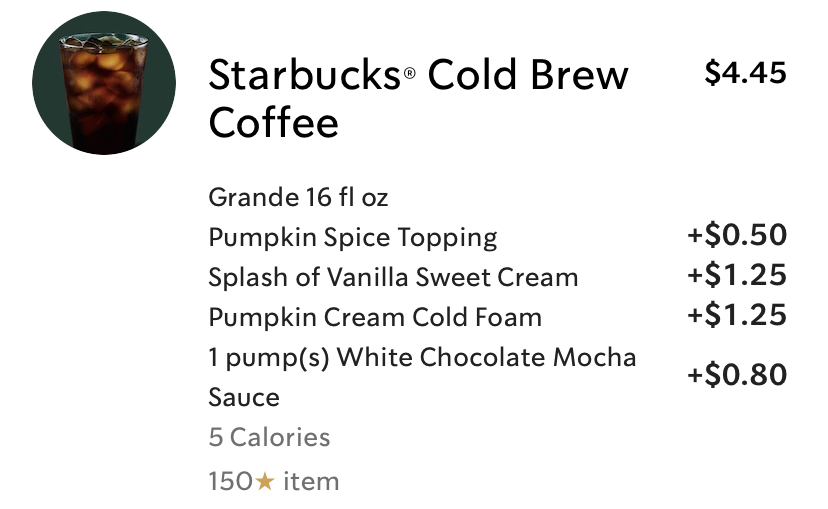Click the +$0.80 mocha sauce charge
Image resolution: width=828 pixels, height=509 pixels.
point(737,376)
